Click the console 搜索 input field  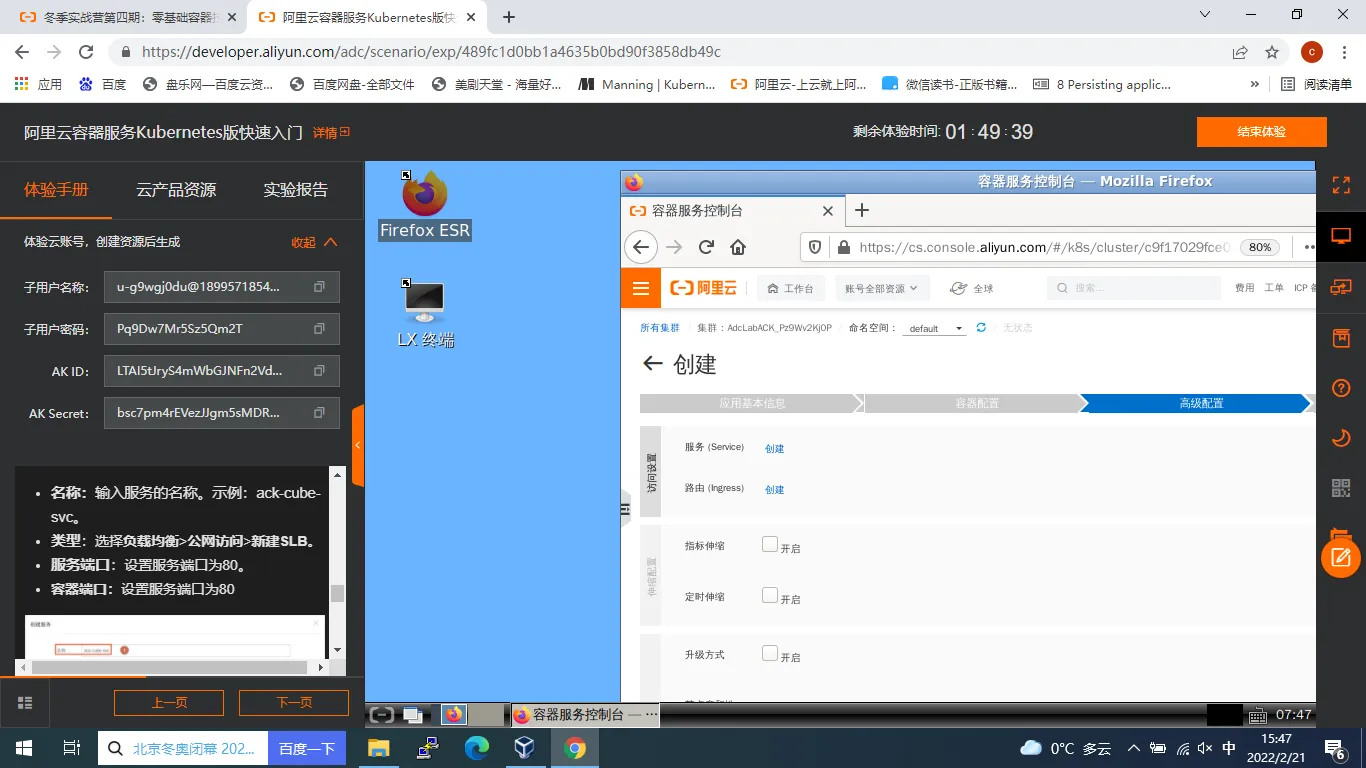tap(1134, 288)
